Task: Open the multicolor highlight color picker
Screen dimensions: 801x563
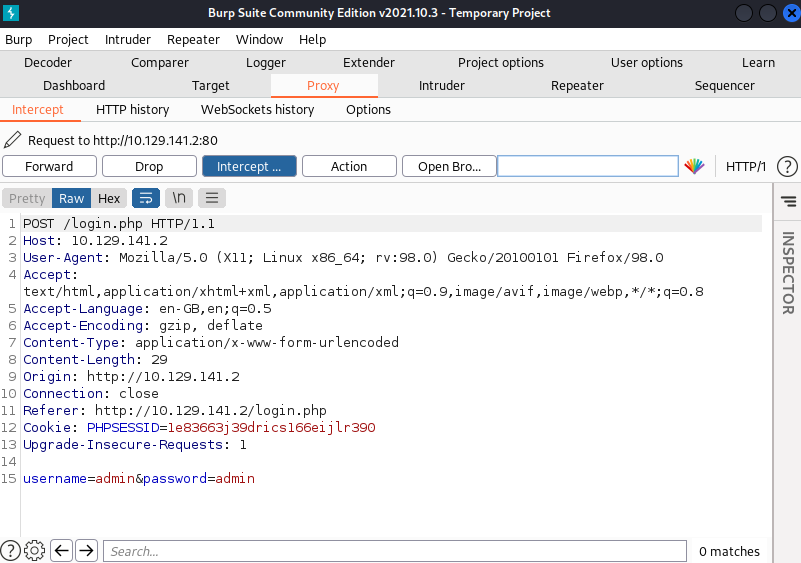Action: pos(694,166)
